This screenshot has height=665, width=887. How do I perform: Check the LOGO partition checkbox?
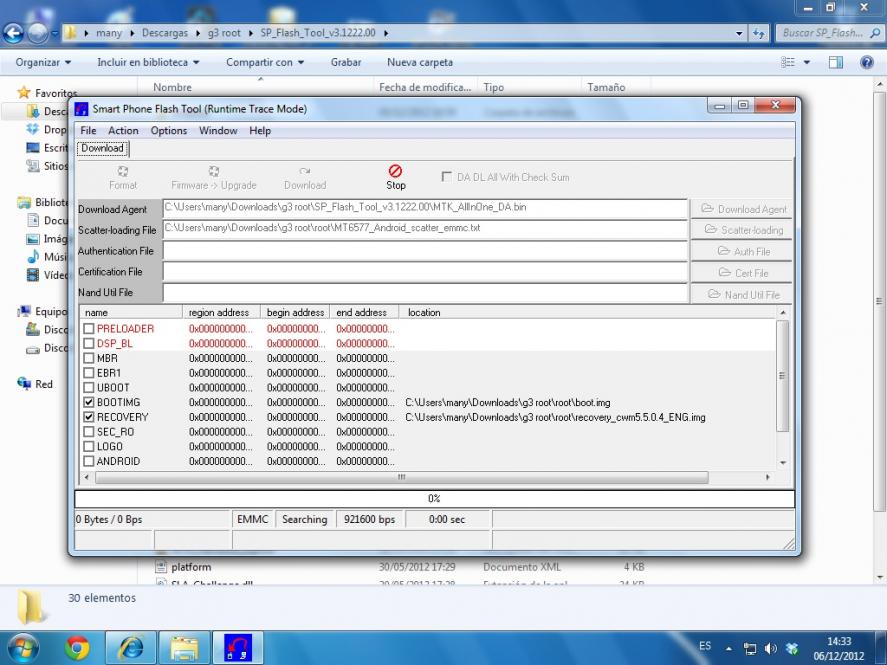click(89, 446)
